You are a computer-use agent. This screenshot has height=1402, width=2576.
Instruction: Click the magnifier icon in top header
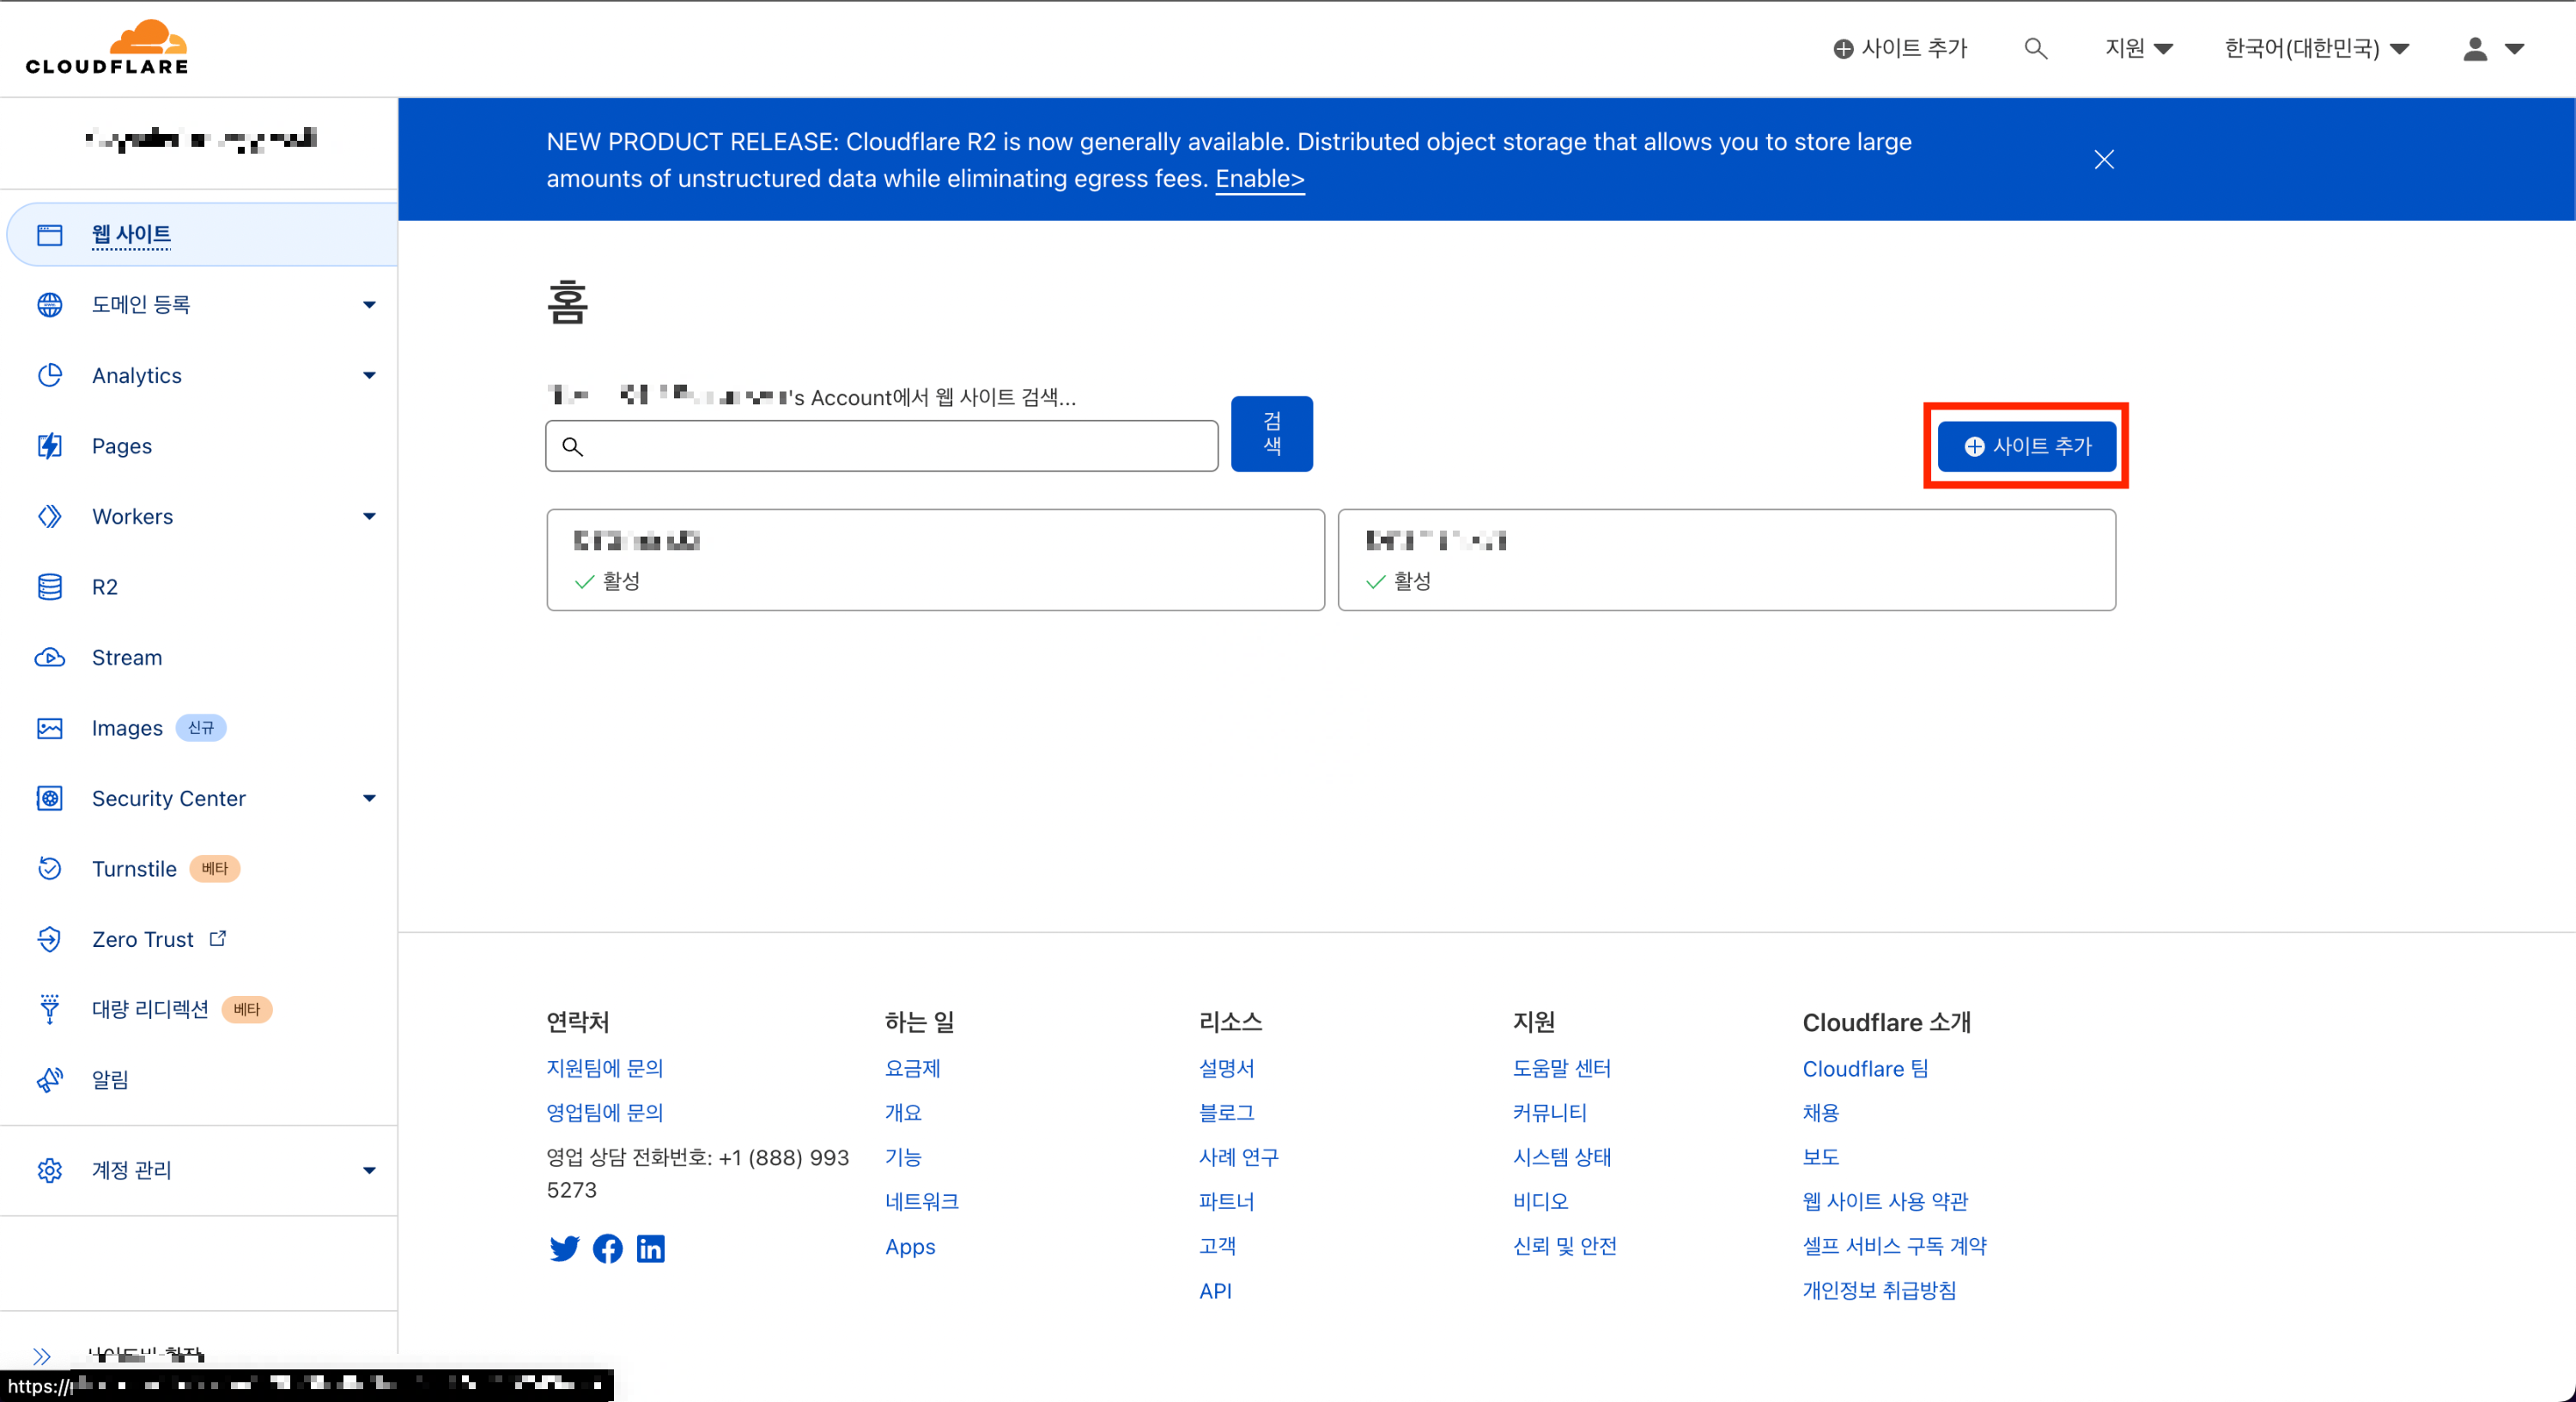(x=2035, y=48)
